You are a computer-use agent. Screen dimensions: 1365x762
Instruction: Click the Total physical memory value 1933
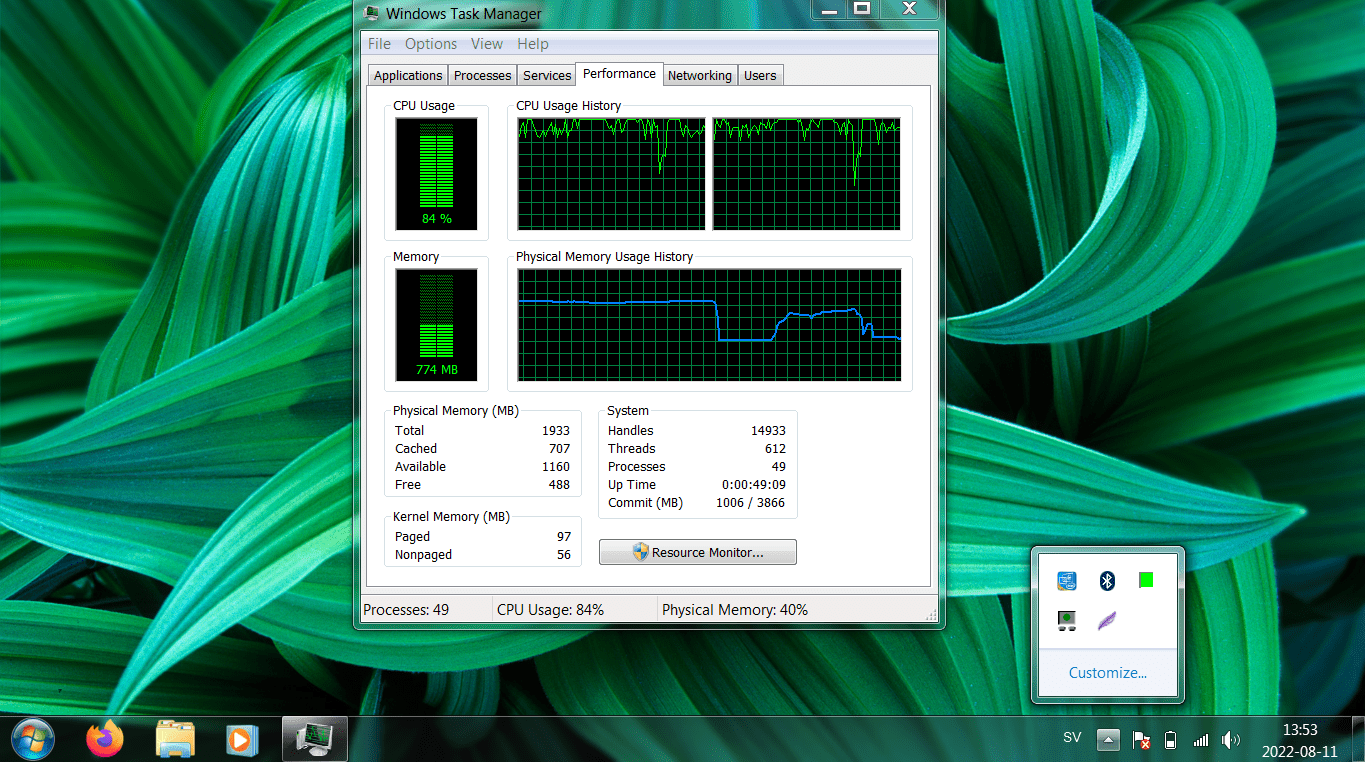(x=556, y=431)
